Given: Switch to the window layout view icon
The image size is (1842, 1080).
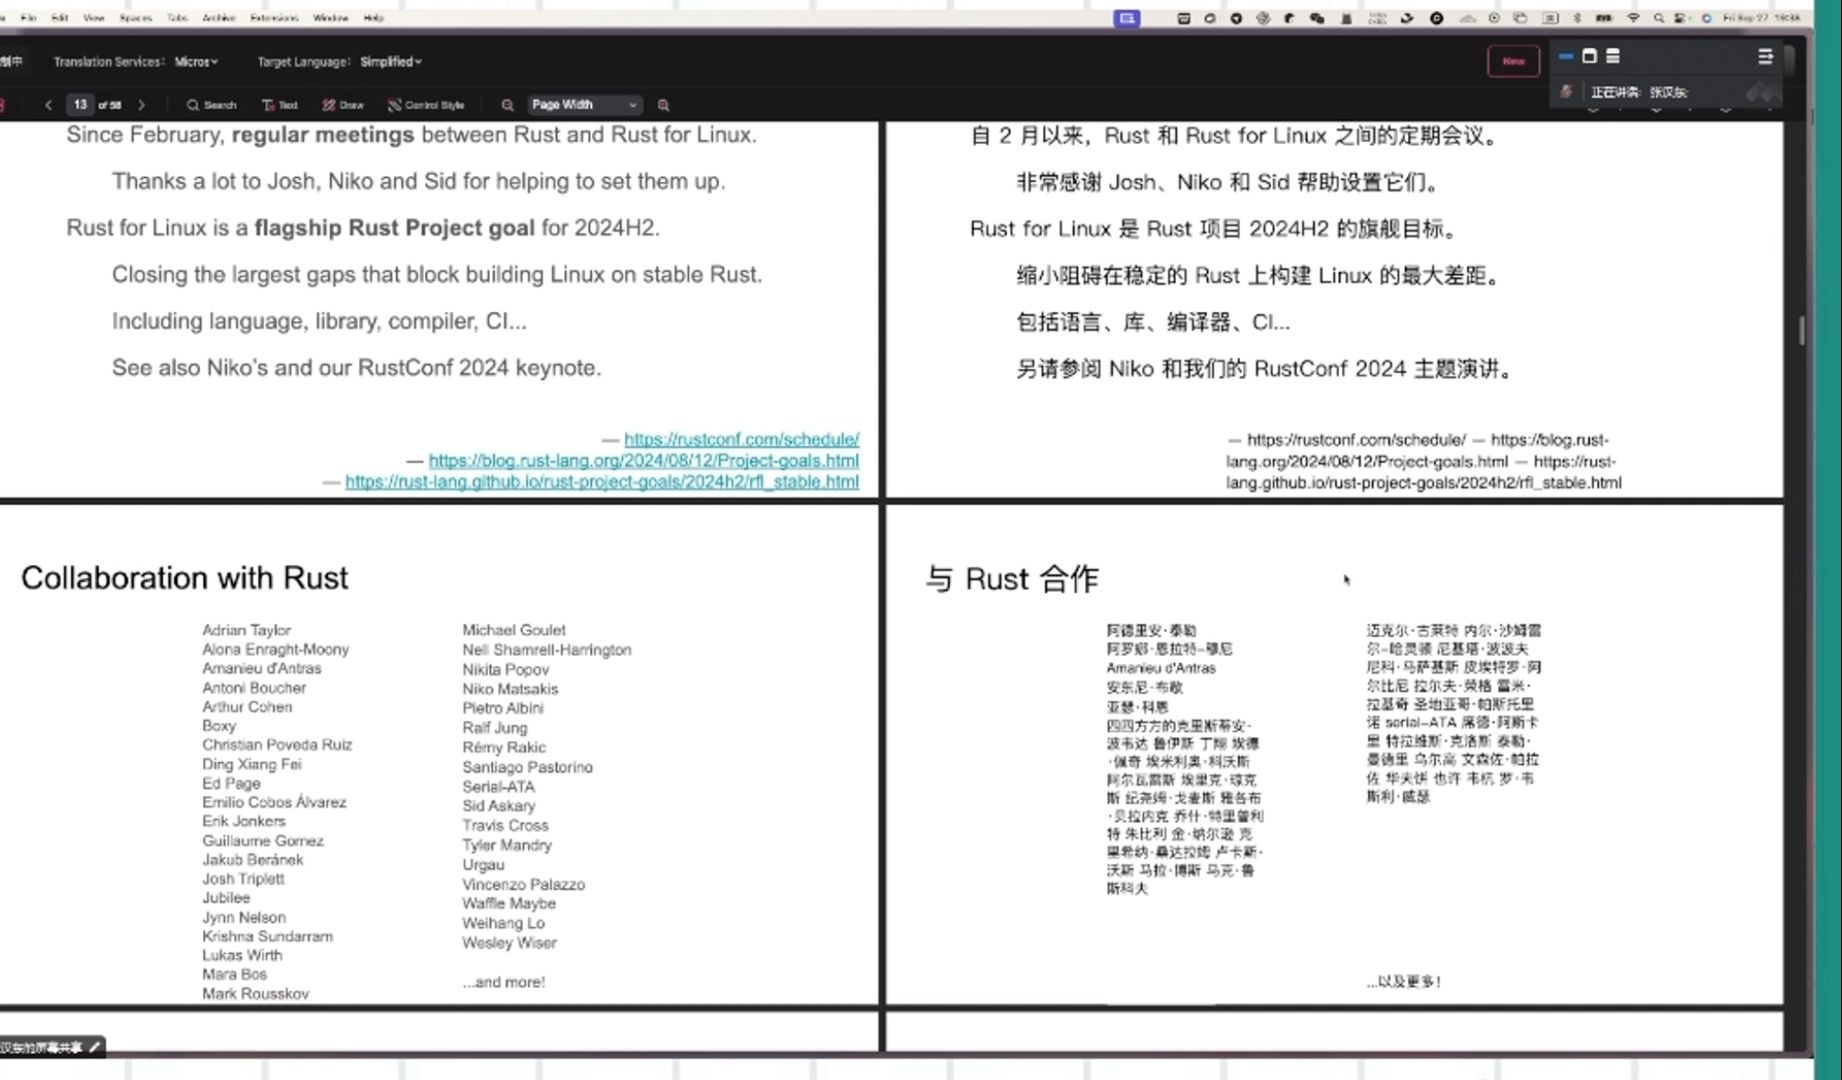Looking at the screenshot, I should pyautogui.click(x=1589, y=56).
